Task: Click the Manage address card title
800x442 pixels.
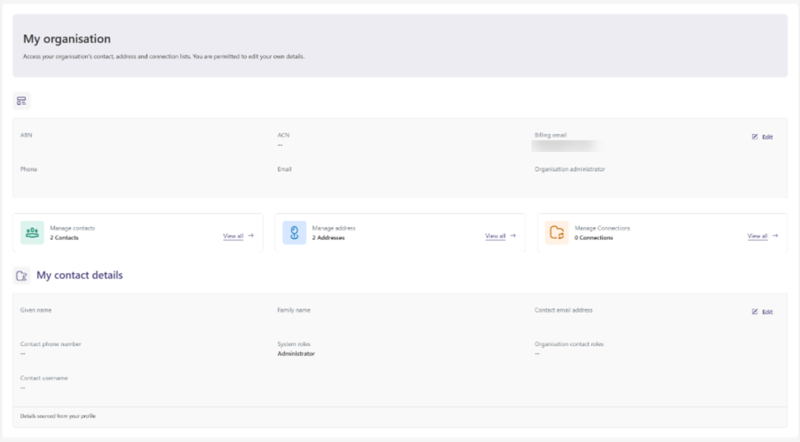Action: (334, 228)
